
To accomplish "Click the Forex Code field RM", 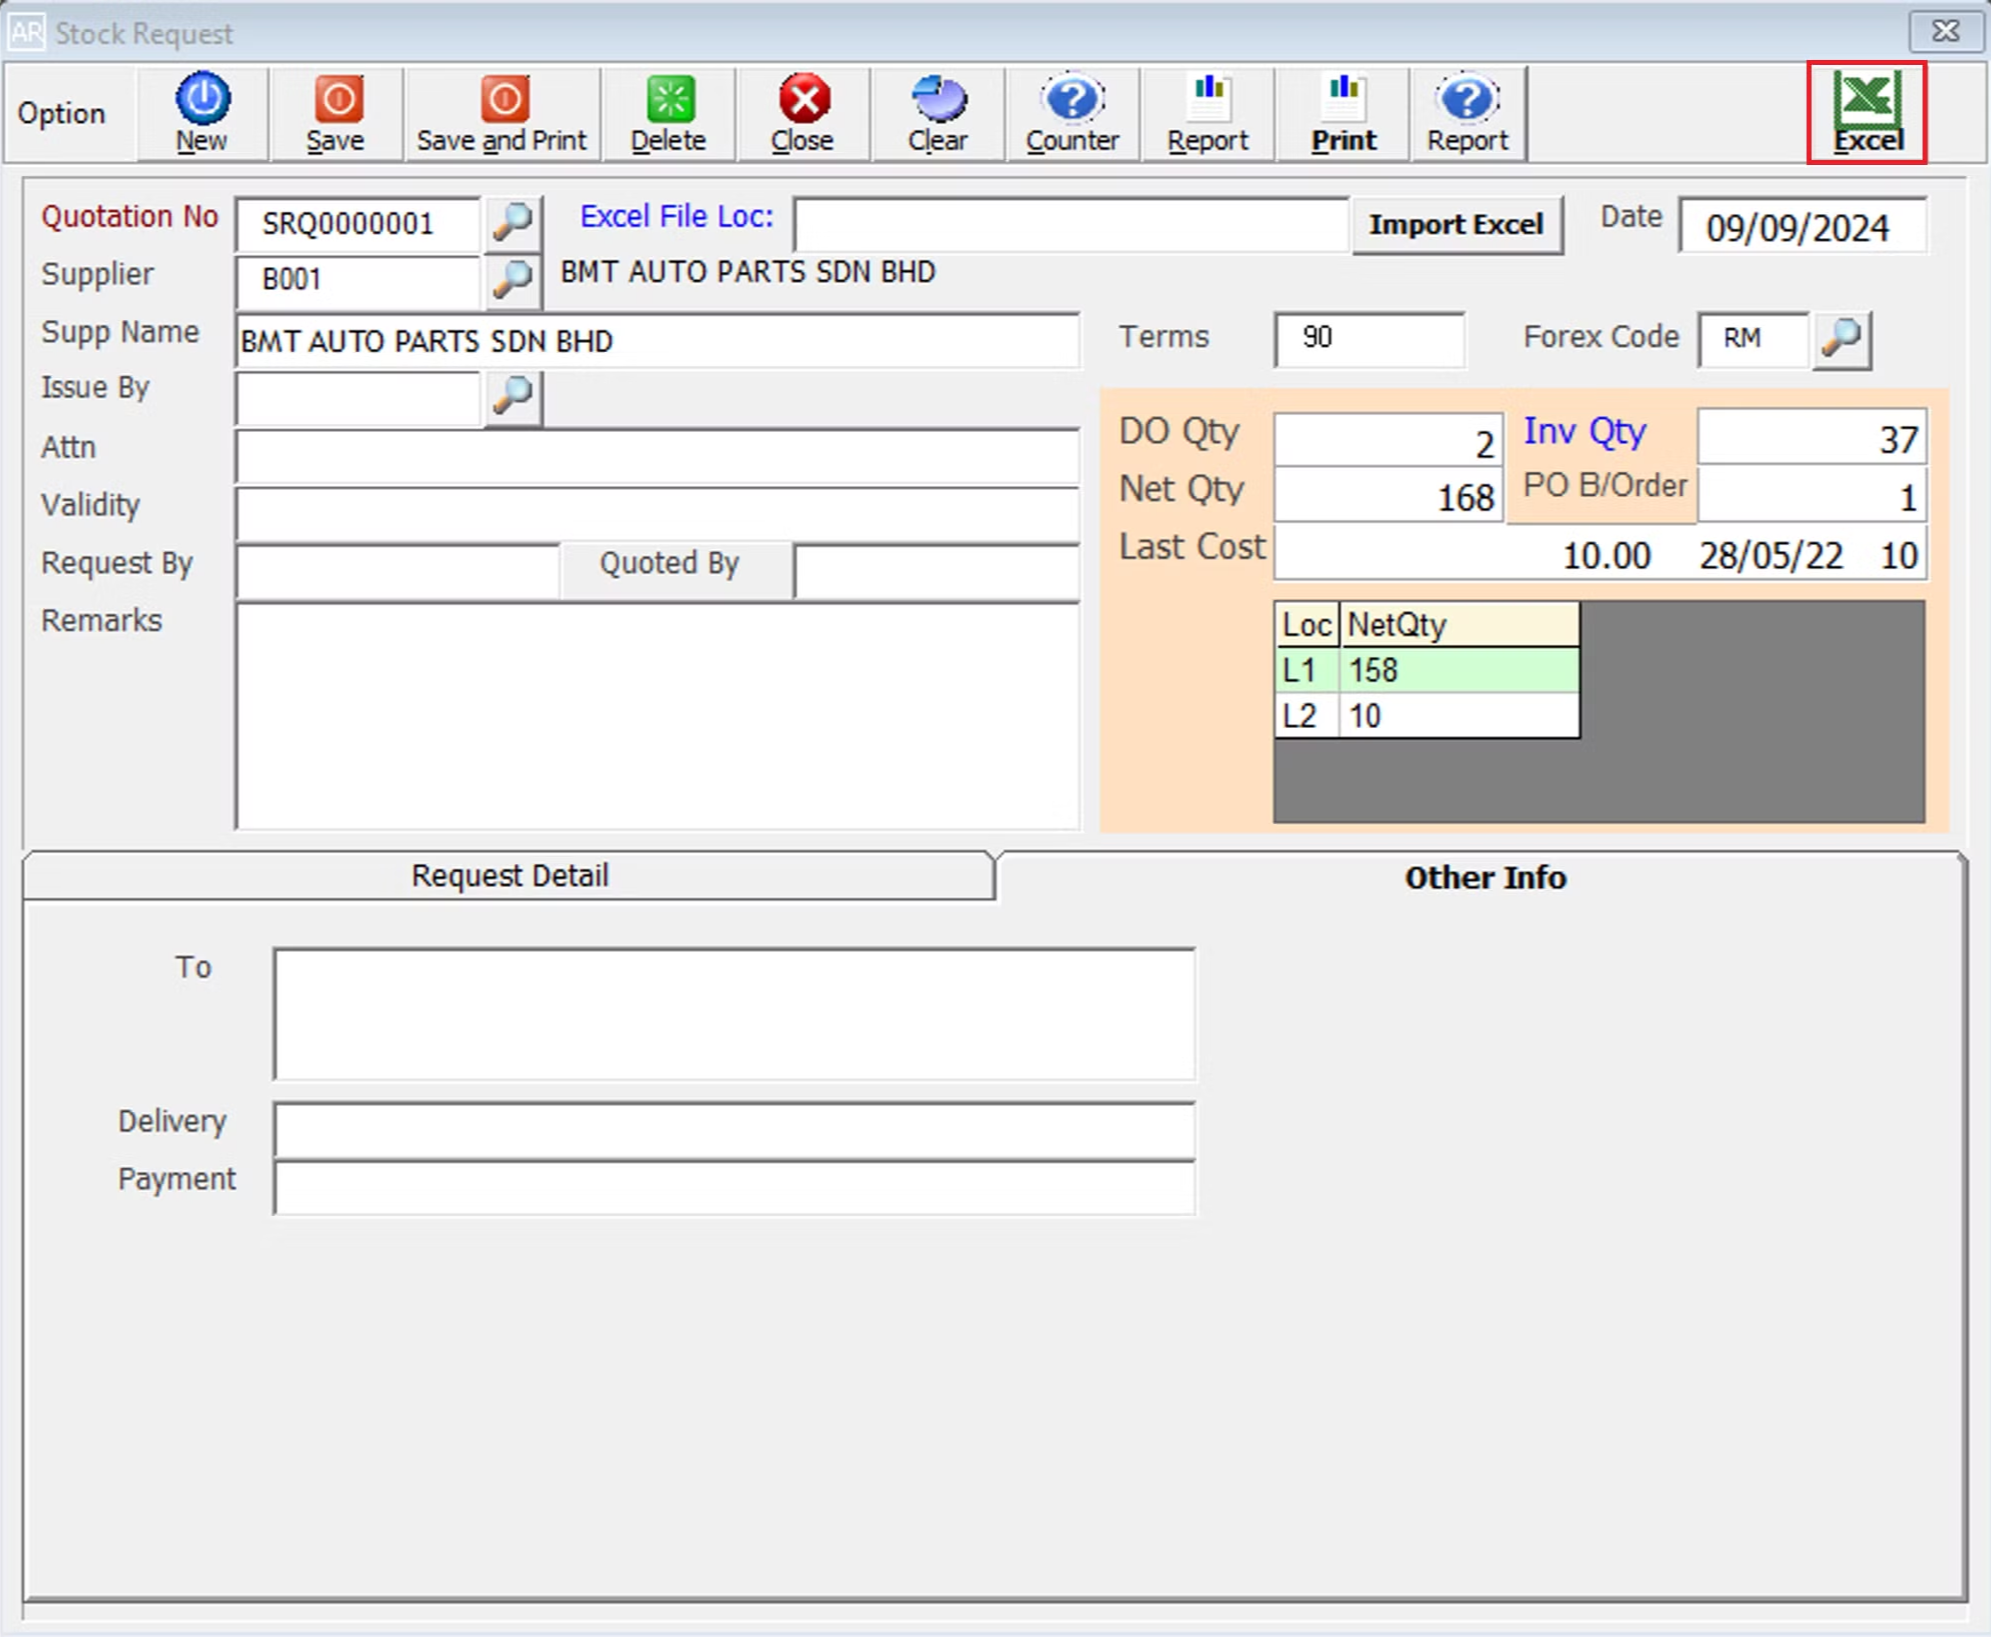I will coord(1754,339).
